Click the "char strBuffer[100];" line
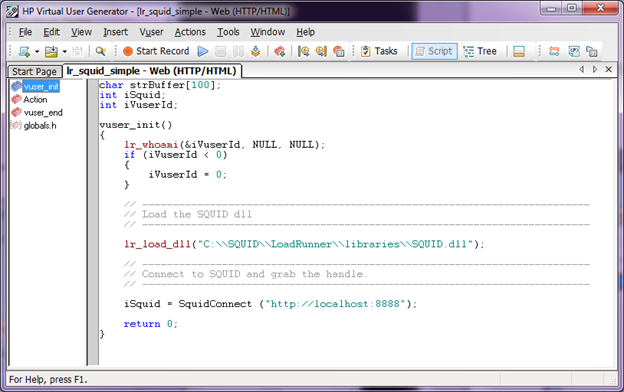Image resolution: width=624 pixels, height=392 pixels. (160, 85)
